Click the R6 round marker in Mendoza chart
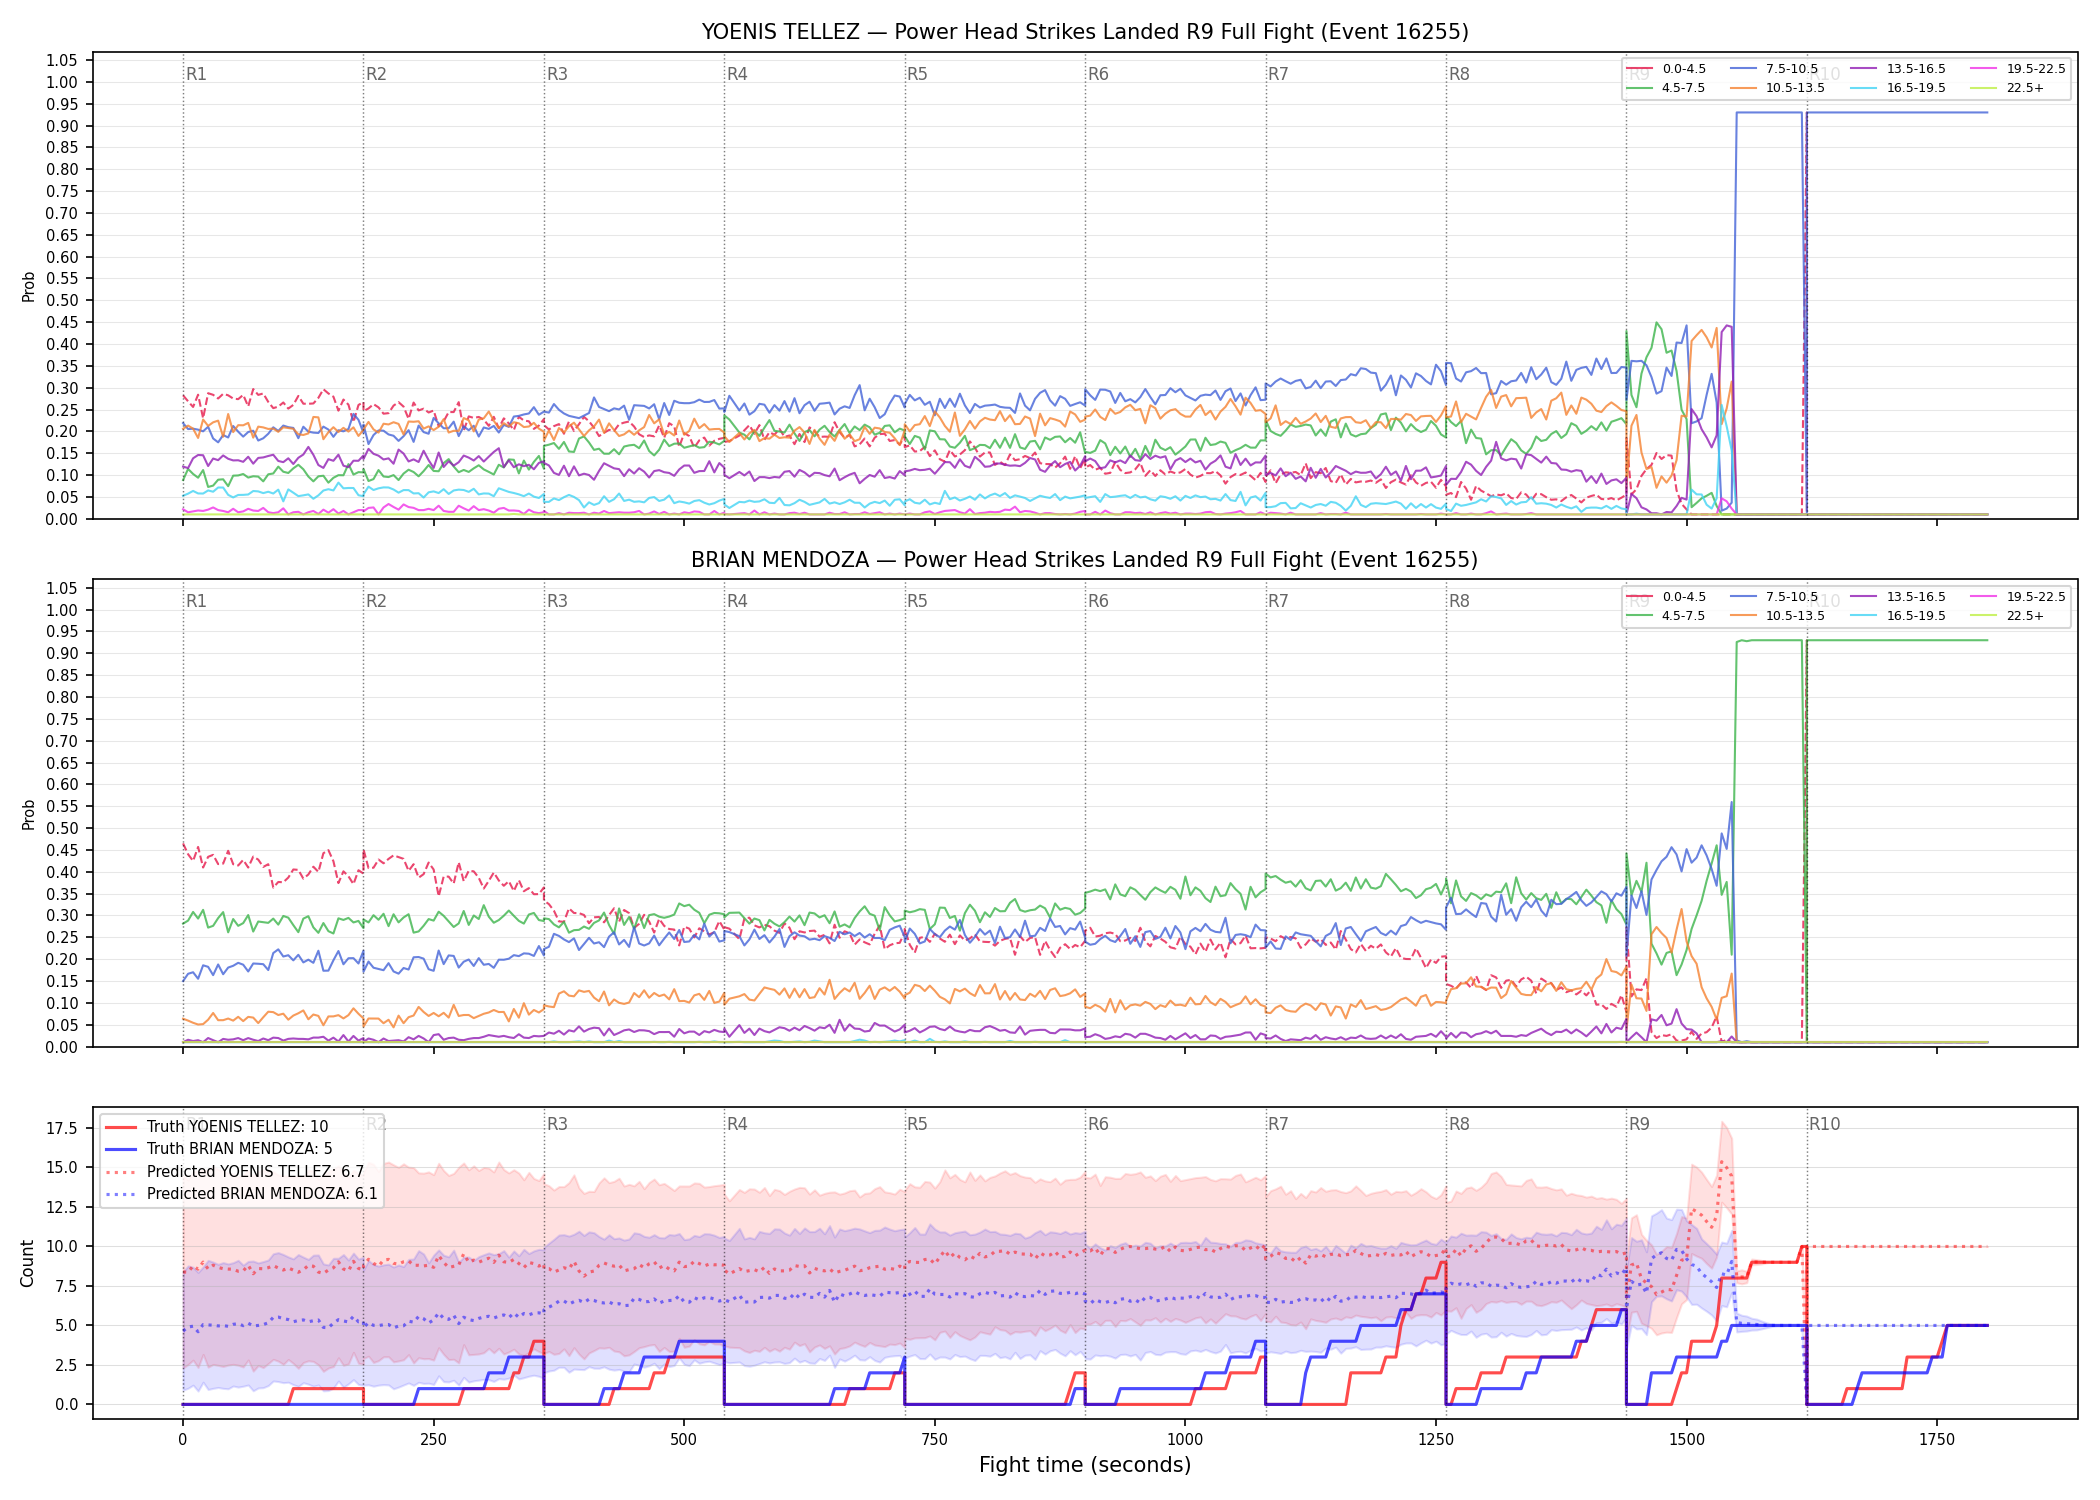 pyautogui.click(x=1098, y=601)
